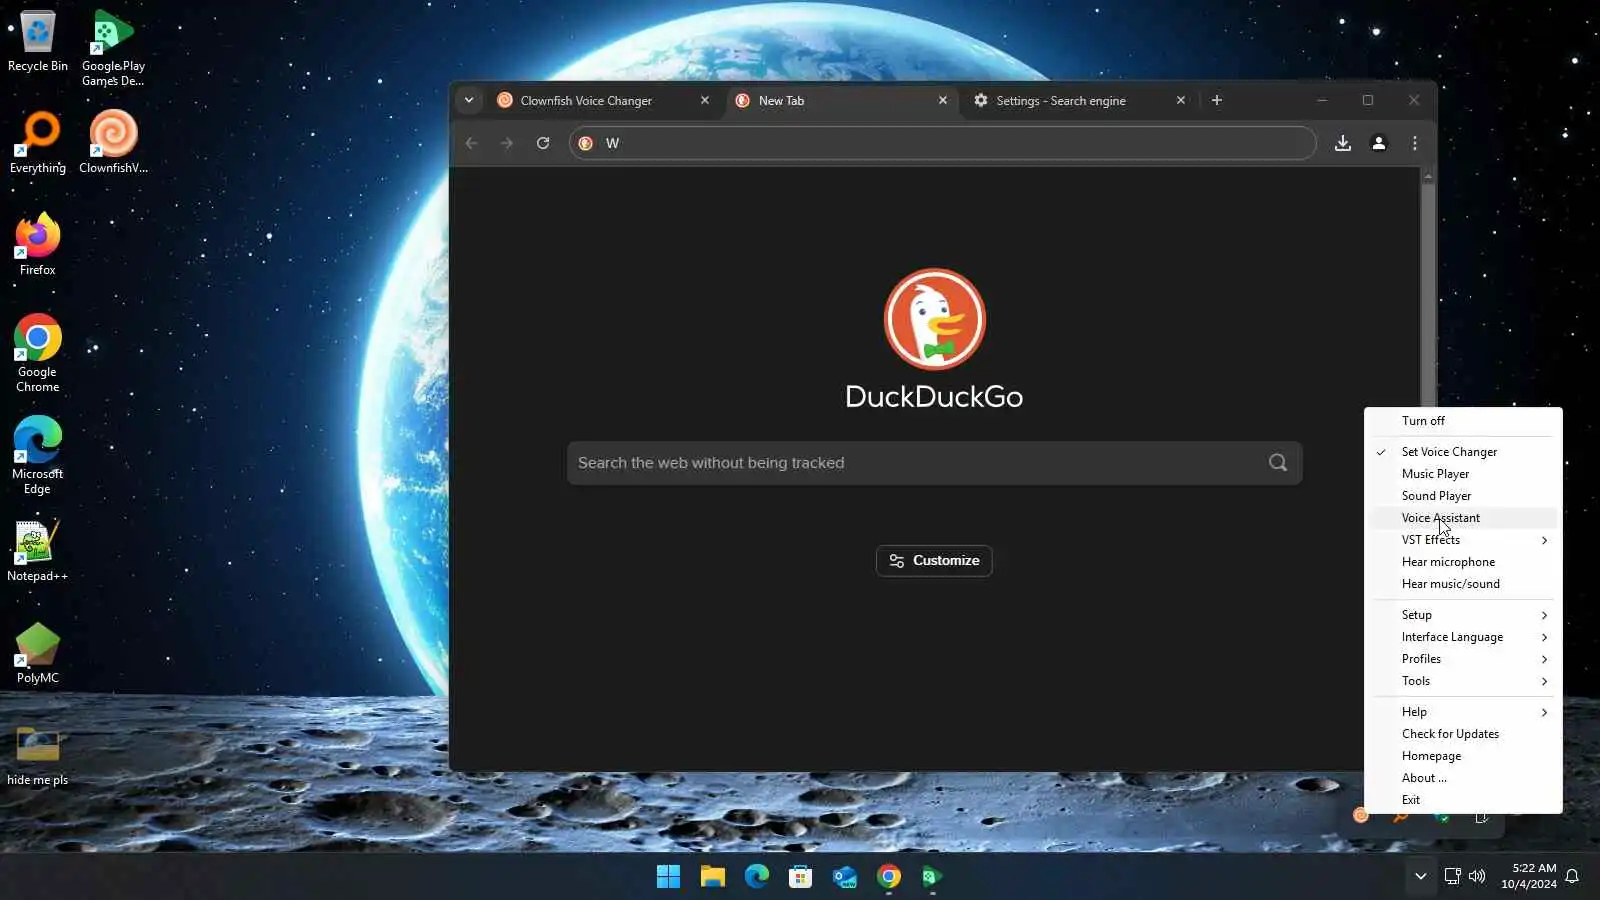Expand the VST Effects submenu

tap(1463, 540)
